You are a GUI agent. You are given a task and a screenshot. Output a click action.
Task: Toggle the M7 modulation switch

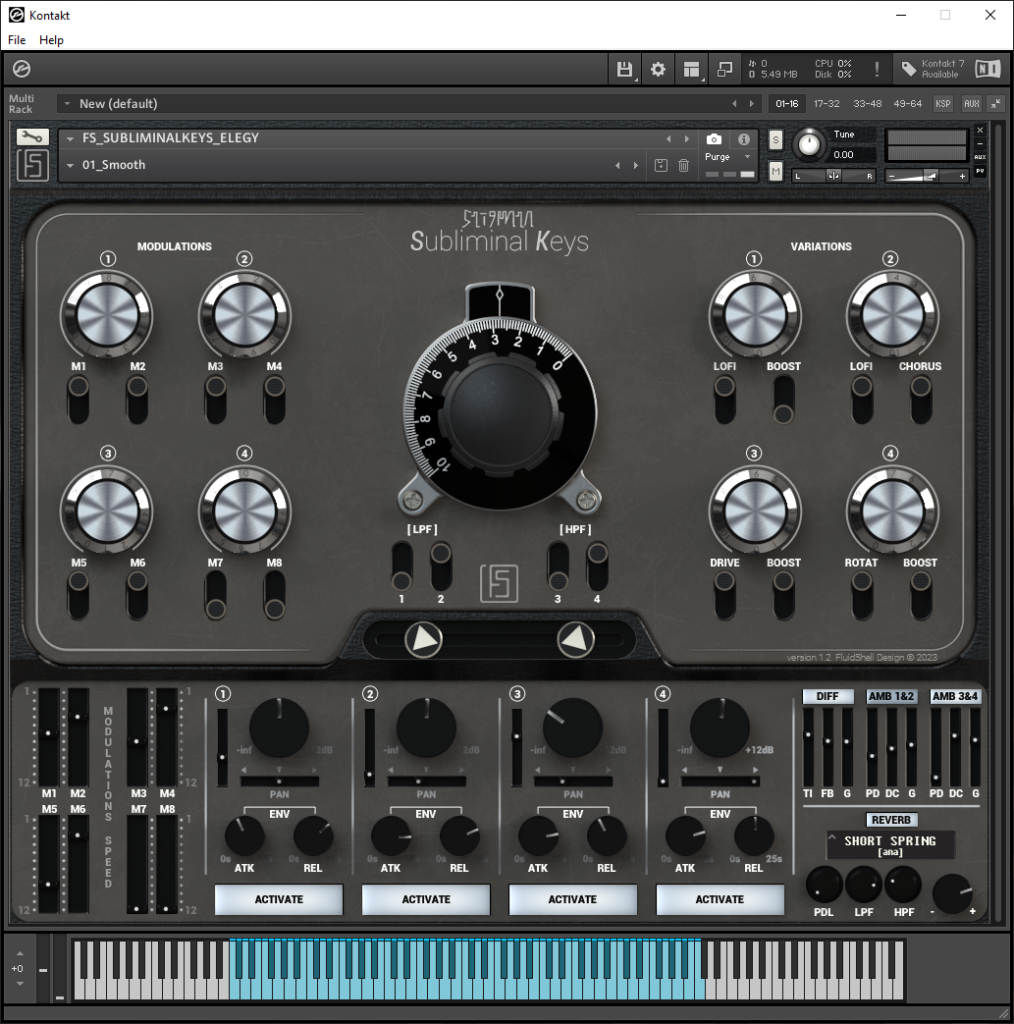click(215, 595)
